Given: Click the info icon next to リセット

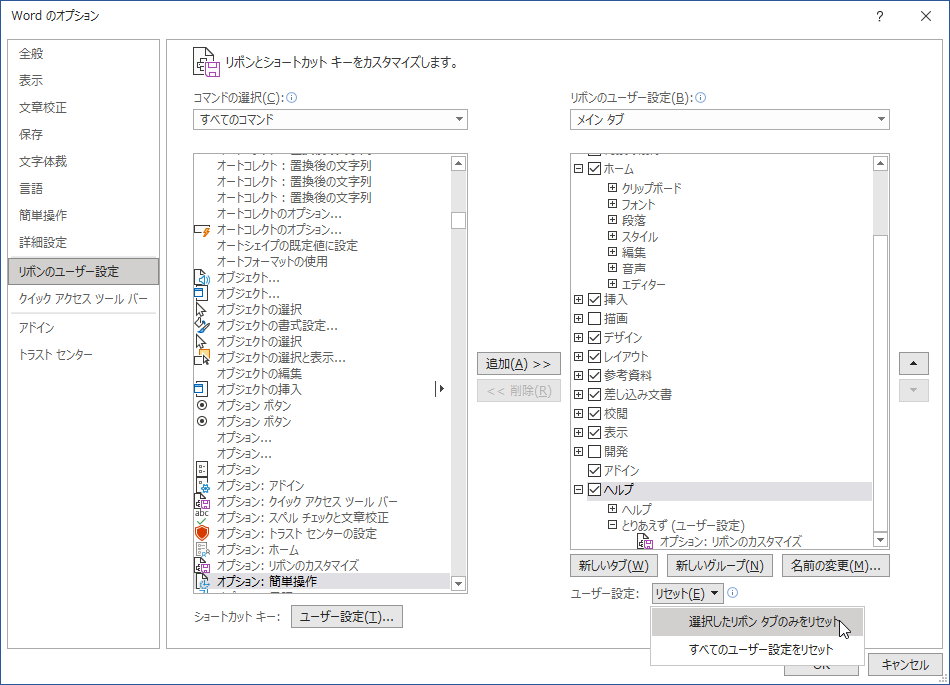Looking at the screenshot, I should (x=732, y=593).
